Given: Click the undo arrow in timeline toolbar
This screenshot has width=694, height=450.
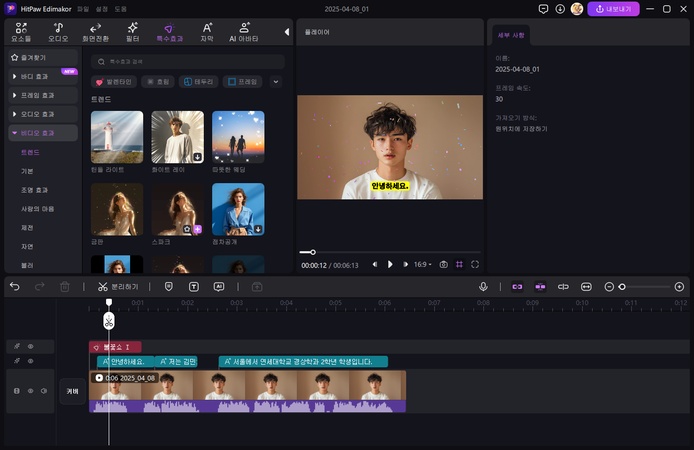Looking at the screenshot, I should coord(14,286).
